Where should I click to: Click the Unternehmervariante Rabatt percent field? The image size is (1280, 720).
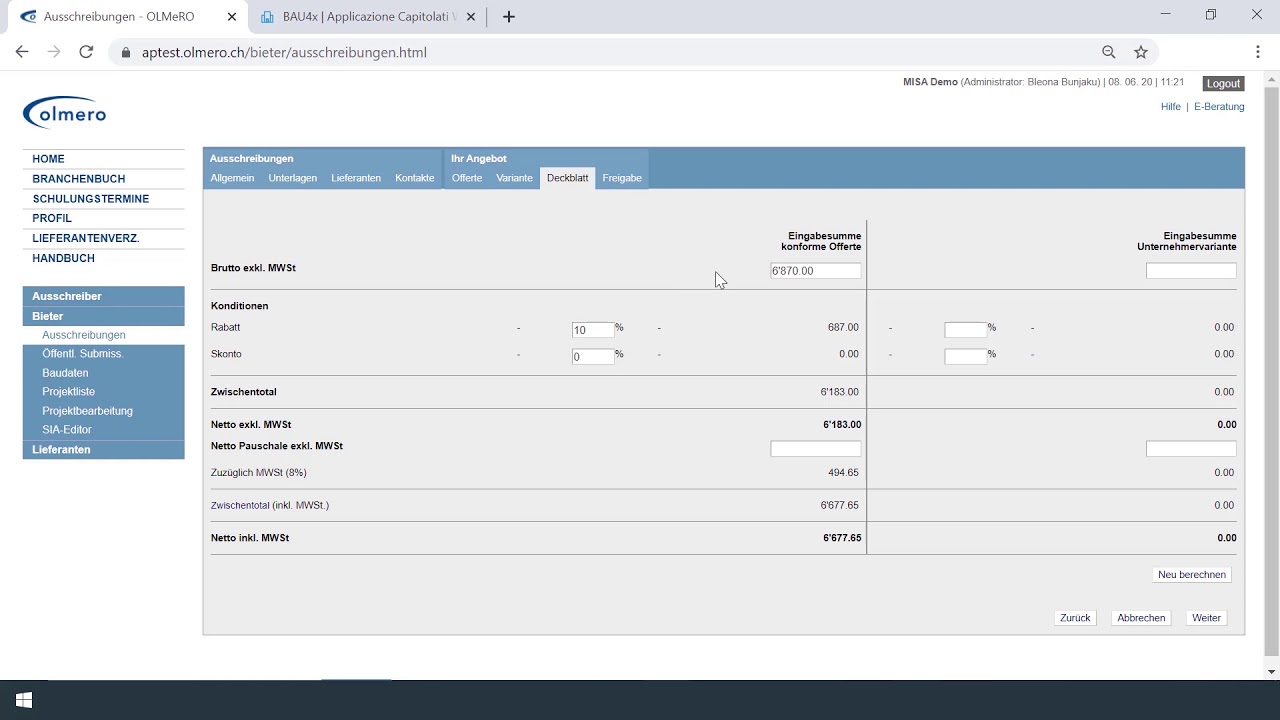tap(966, 329)
